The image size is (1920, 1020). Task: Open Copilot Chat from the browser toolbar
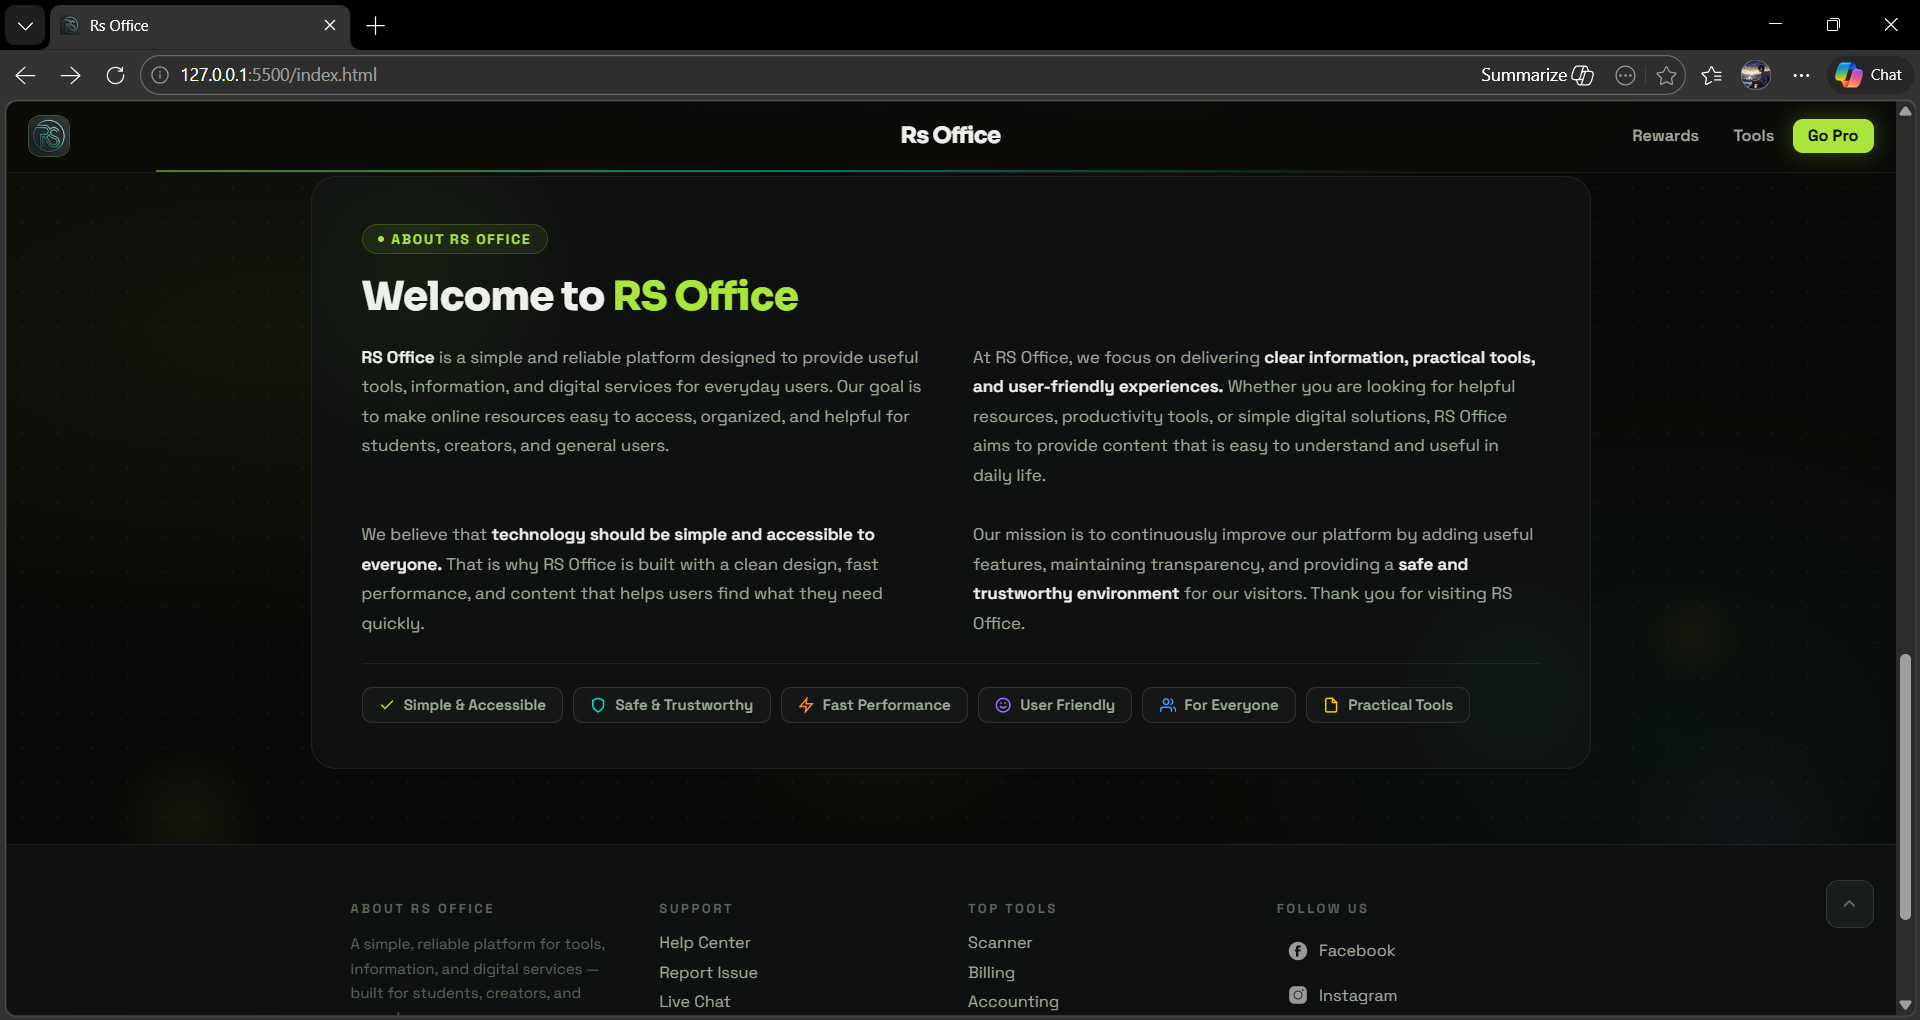(1869, 74)
